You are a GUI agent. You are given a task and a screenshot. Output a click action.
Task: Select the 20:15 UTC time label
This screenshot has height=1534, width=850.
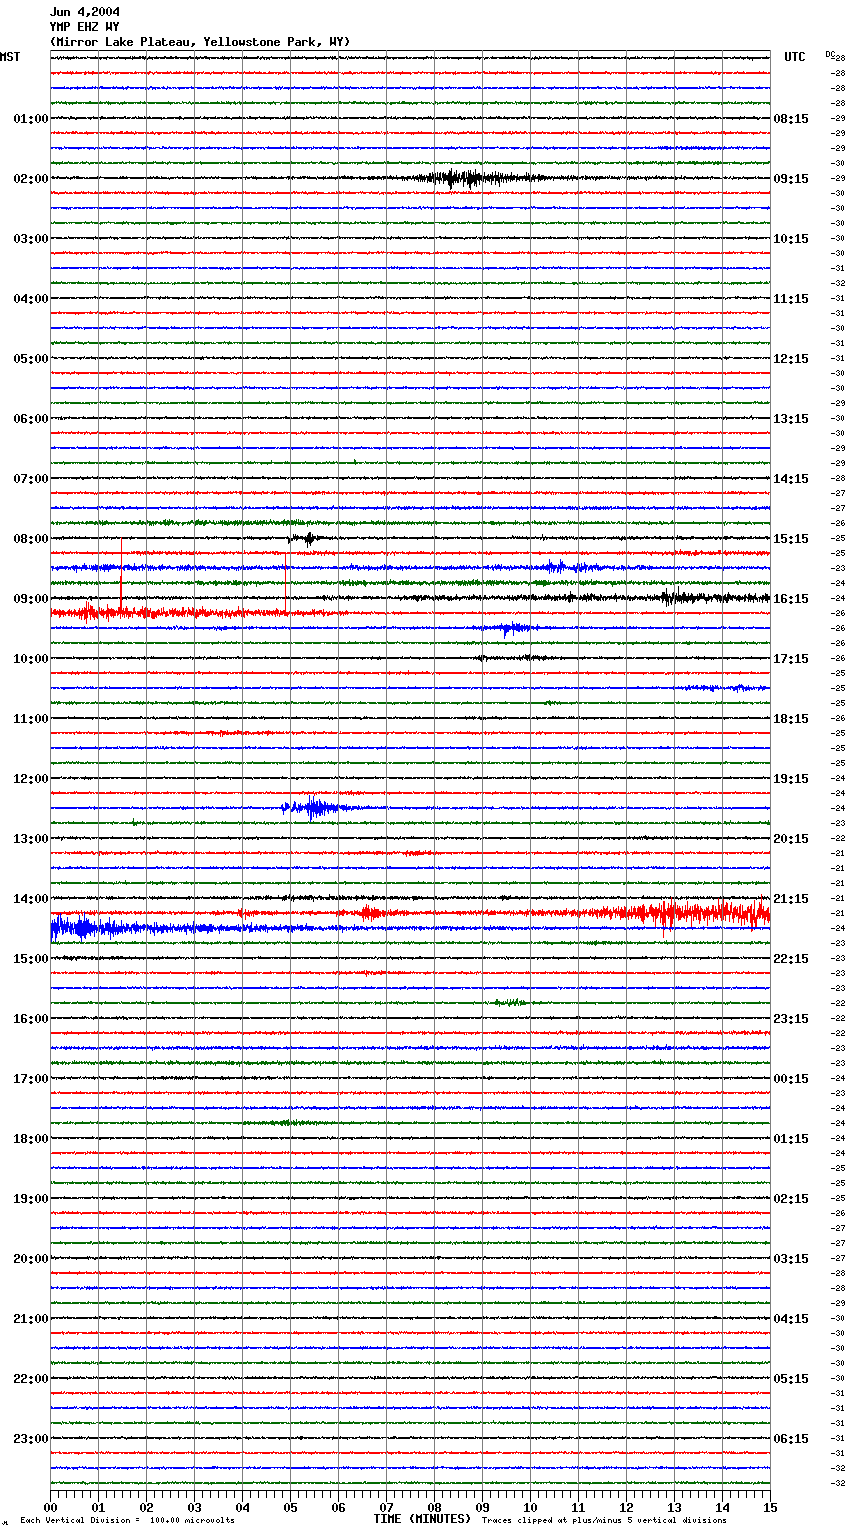[x=791, y=839]
